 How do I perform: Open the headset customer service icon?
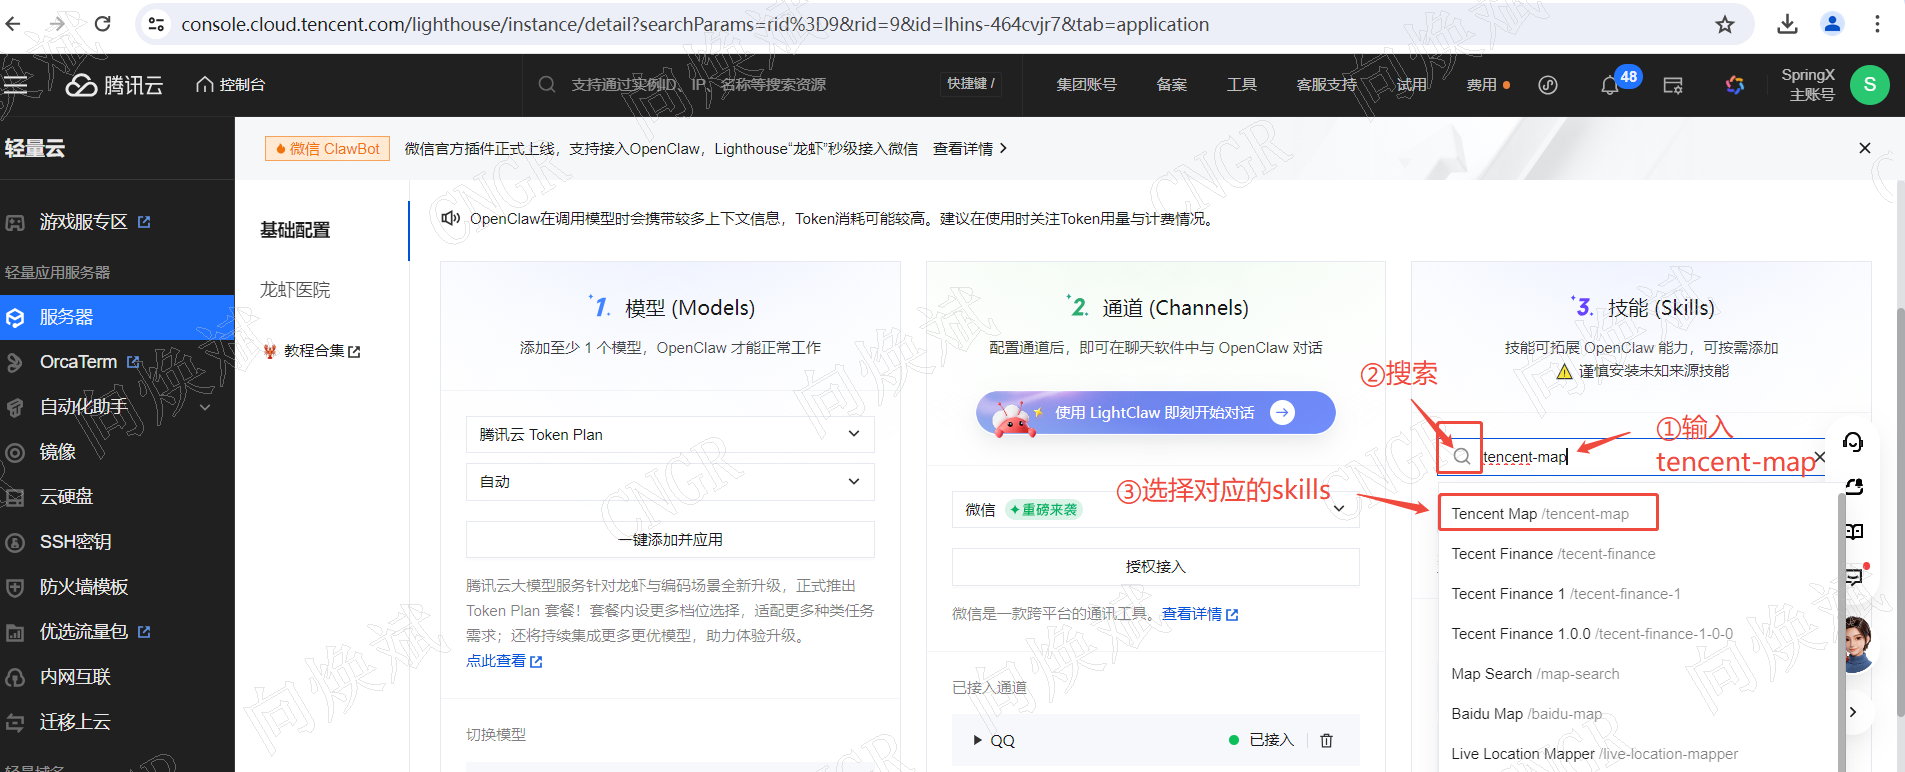point(1853,442)
